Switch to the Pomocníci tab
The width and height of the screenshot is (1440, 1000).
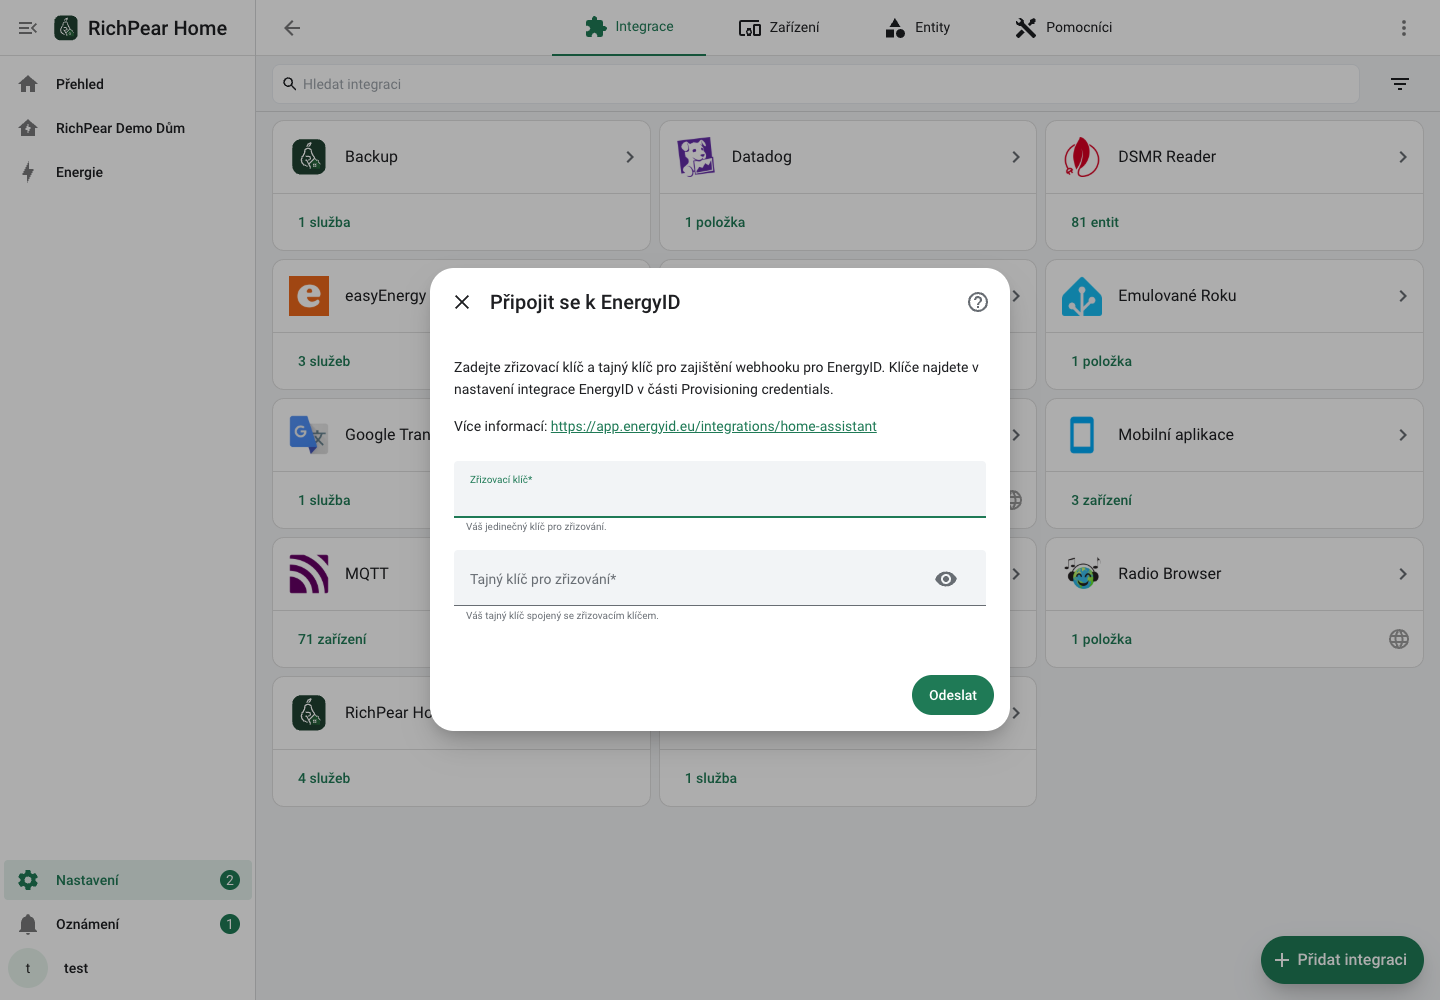pyautogui.click(x=1063, y=27)
